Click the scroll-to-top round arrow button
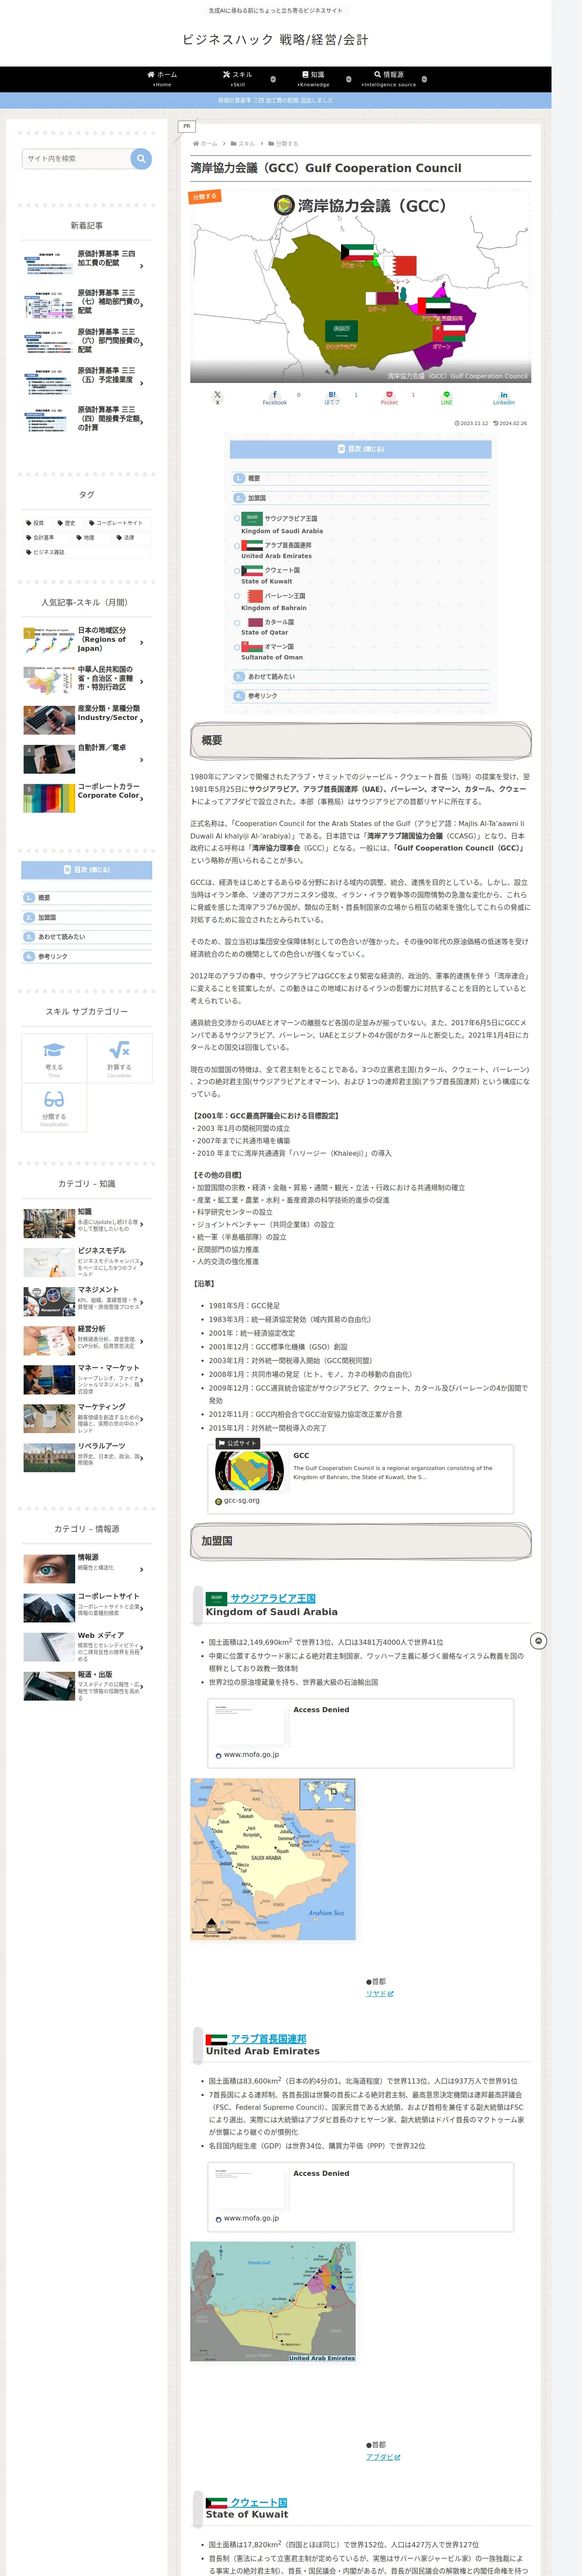Image resolution: width=582 pixels, height=2576 pixels. 538,1641
